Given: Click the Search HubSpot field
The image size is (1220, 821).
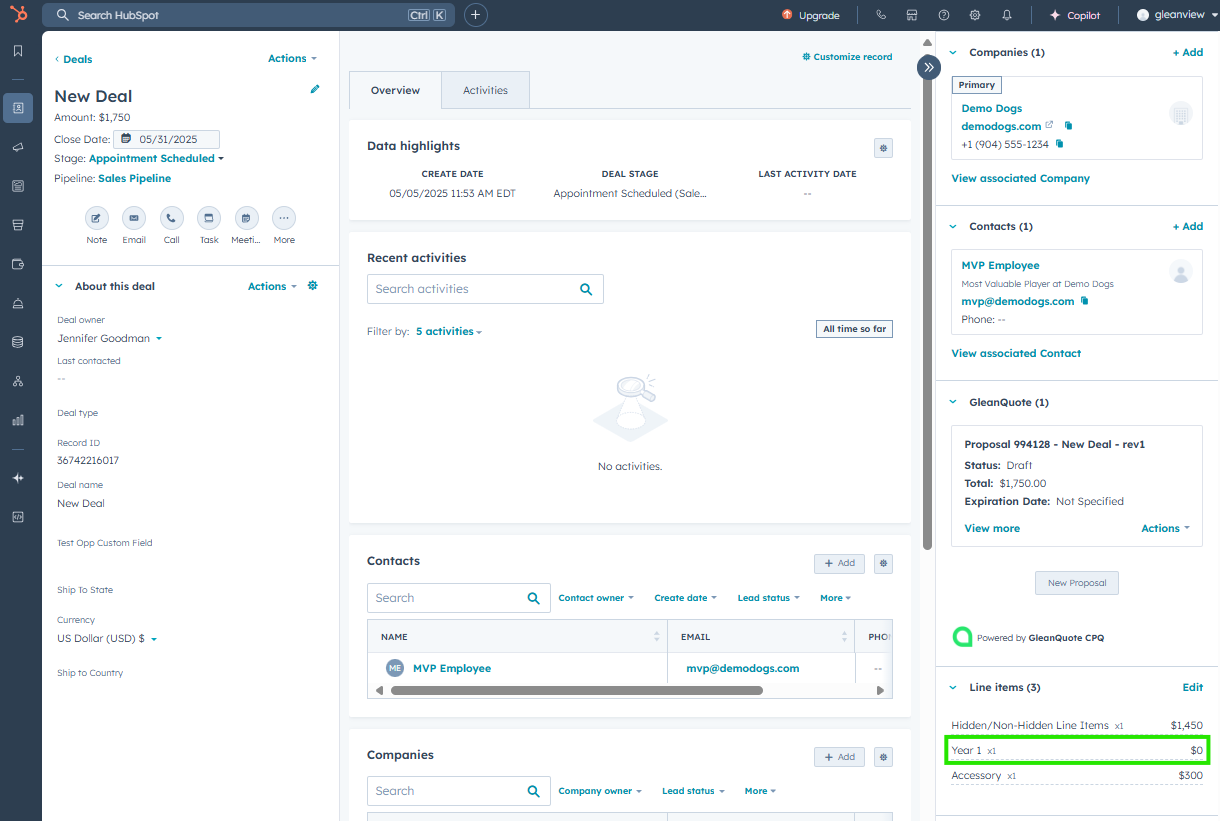Looking at the screenshot, I should point(248,15).
